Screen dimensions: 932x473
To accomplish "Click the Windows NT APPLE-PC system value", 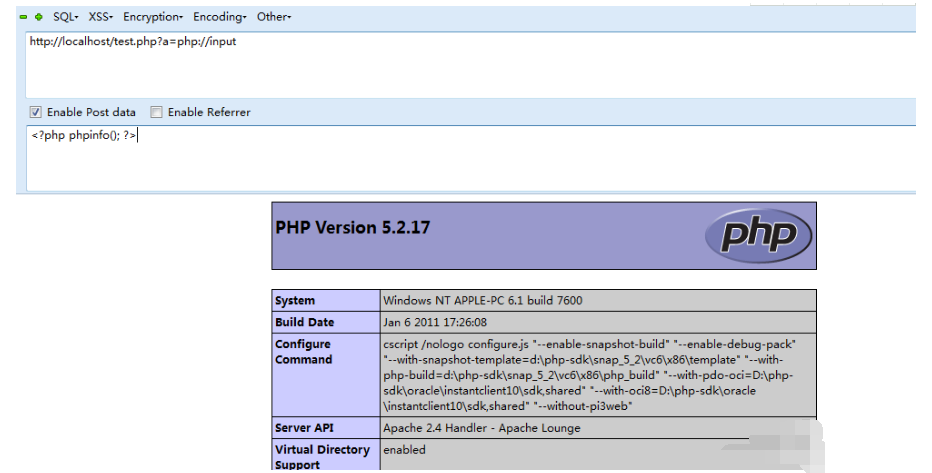I will 482,300.
